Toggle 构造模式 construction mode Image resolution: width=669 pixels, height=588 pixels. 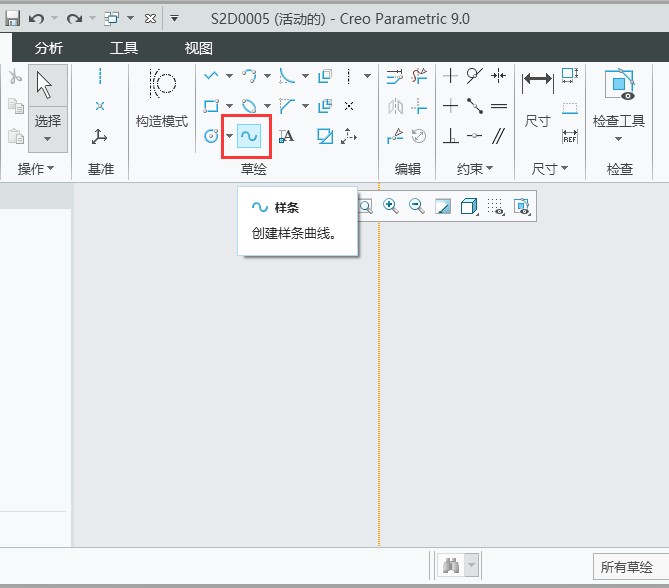(162, 98)
